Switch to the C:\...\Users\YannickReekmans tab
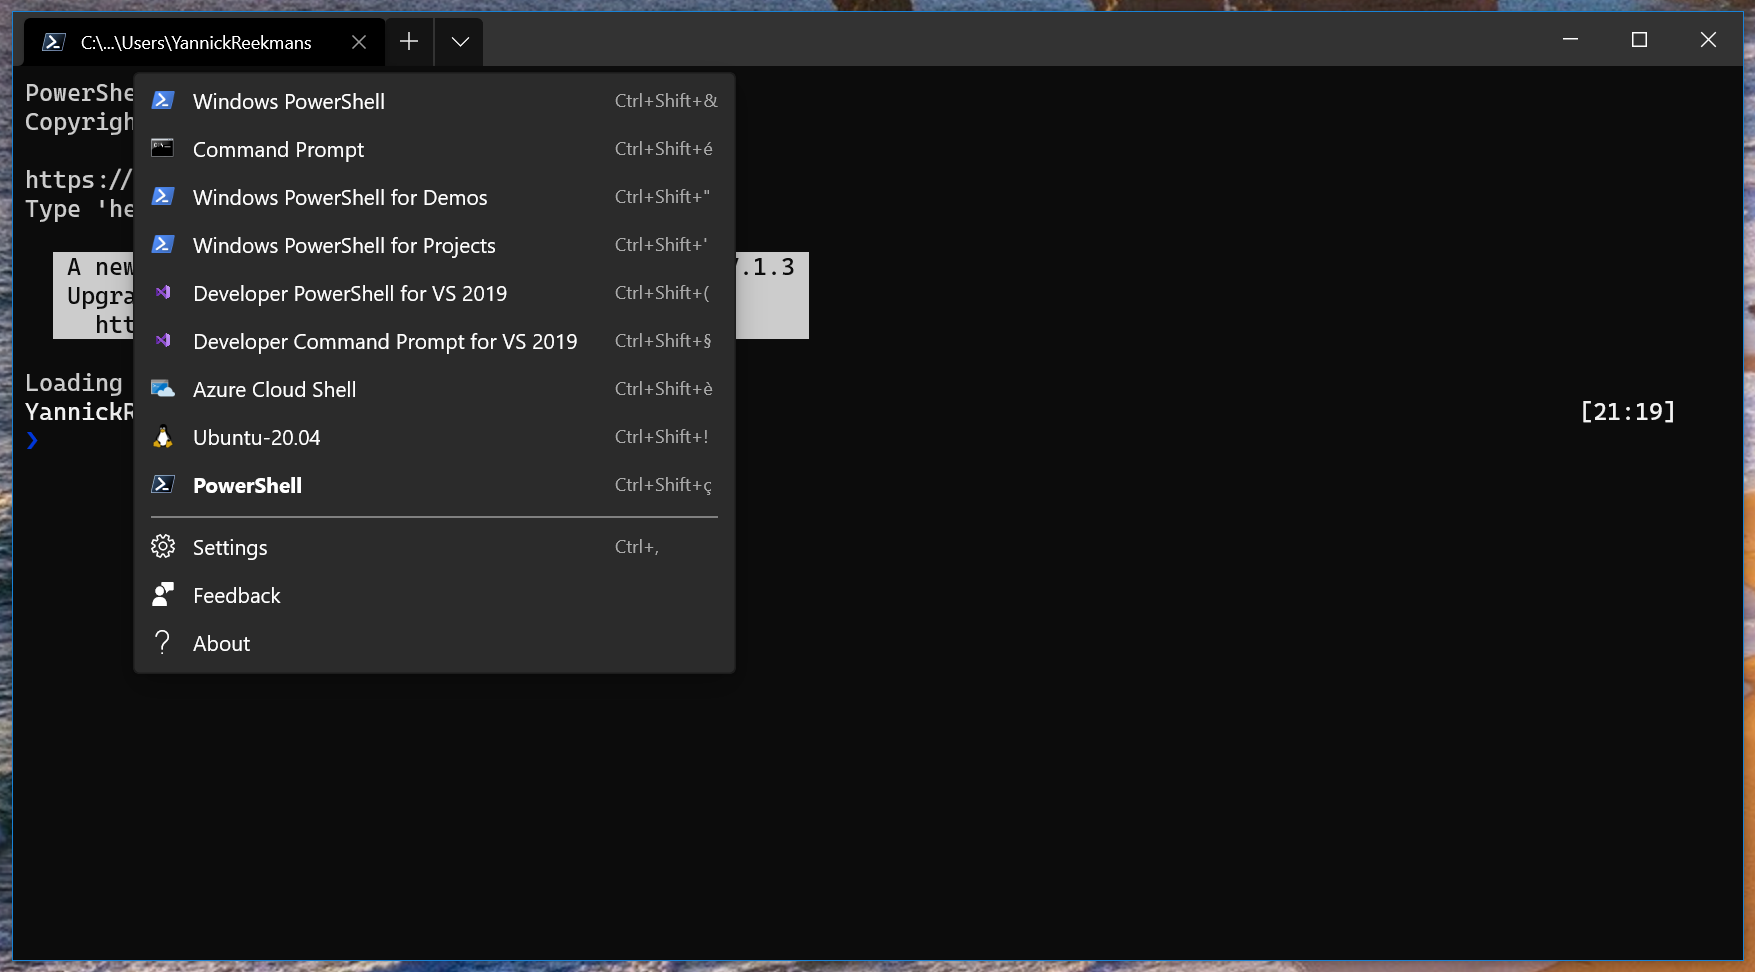 (x=205, y=42)
